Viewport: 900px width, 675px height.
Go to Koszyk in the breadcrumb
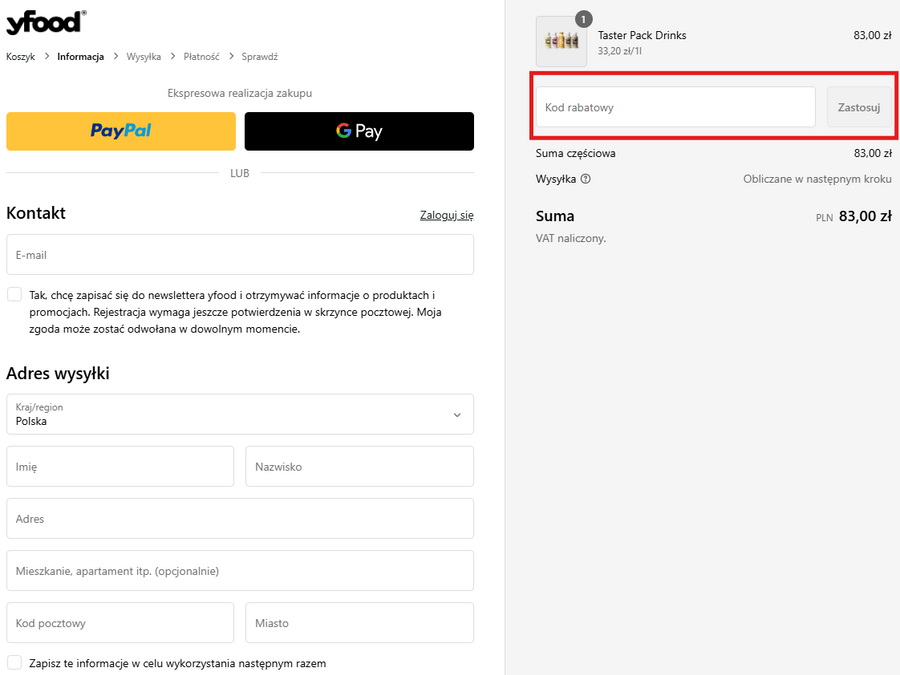(x=20, y=57)
